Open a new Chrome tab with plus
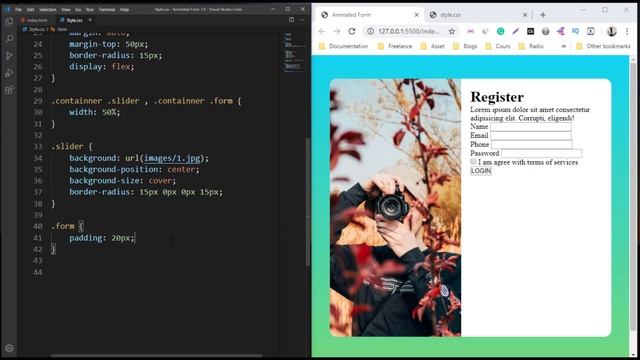Viewport: 640px width, 360px height. [x=542, y=15]
